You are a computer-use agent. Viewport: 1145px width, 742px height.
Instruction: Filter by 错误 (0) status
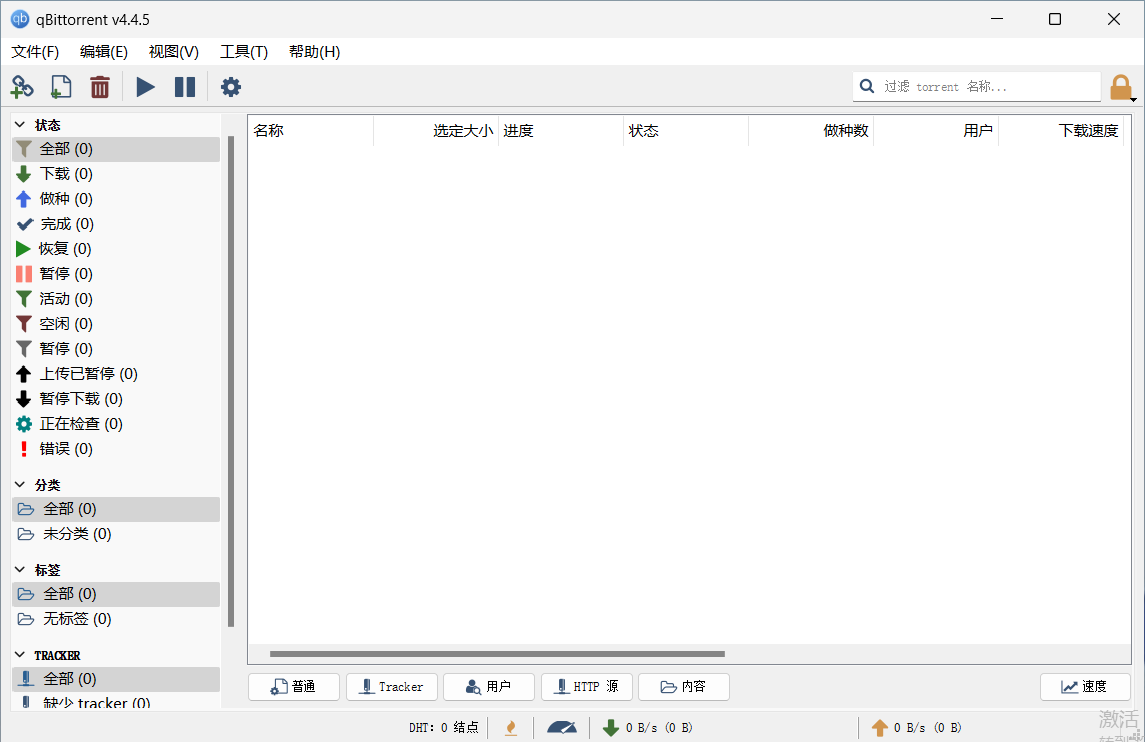116,448
